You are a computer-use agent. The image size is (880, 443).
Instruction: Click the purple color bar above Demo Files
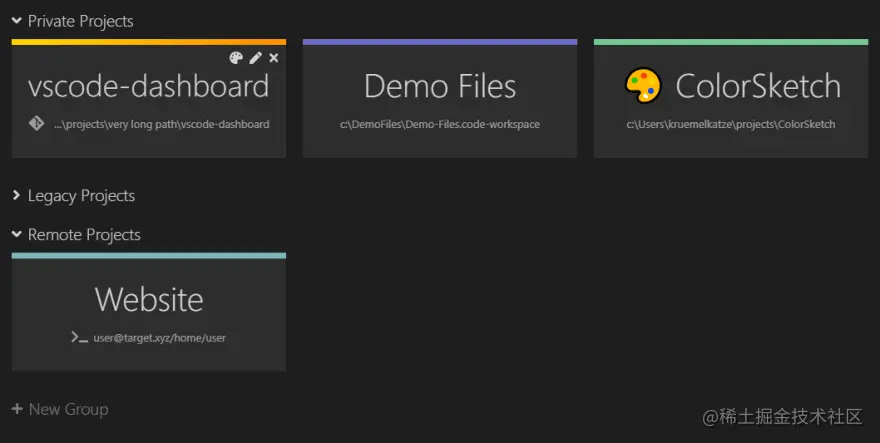[x=440, y=42]
